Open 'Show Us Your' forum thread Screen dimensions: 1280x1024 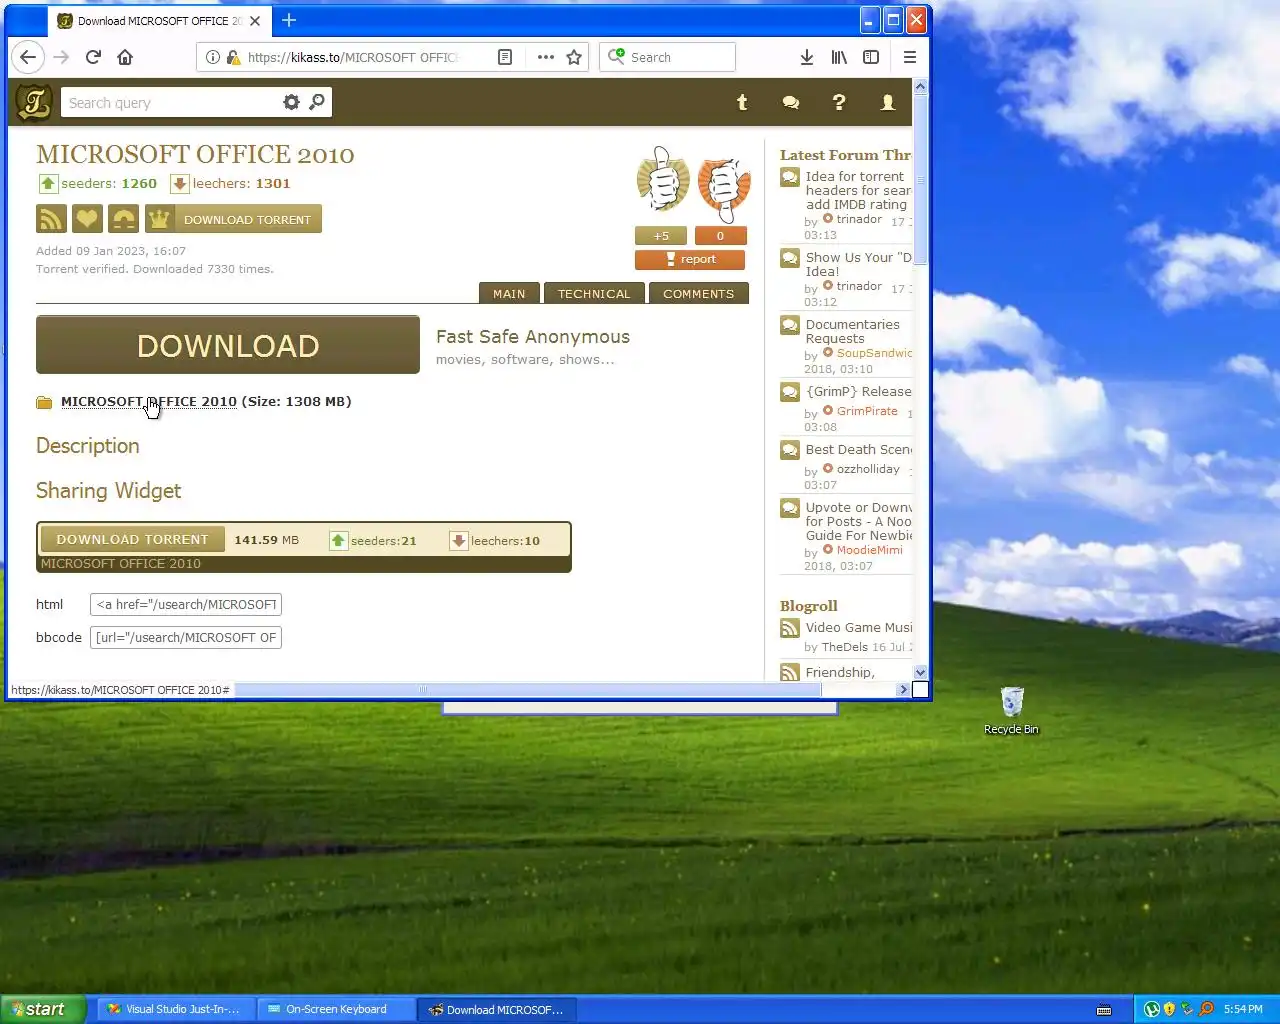tap(858, 264)
